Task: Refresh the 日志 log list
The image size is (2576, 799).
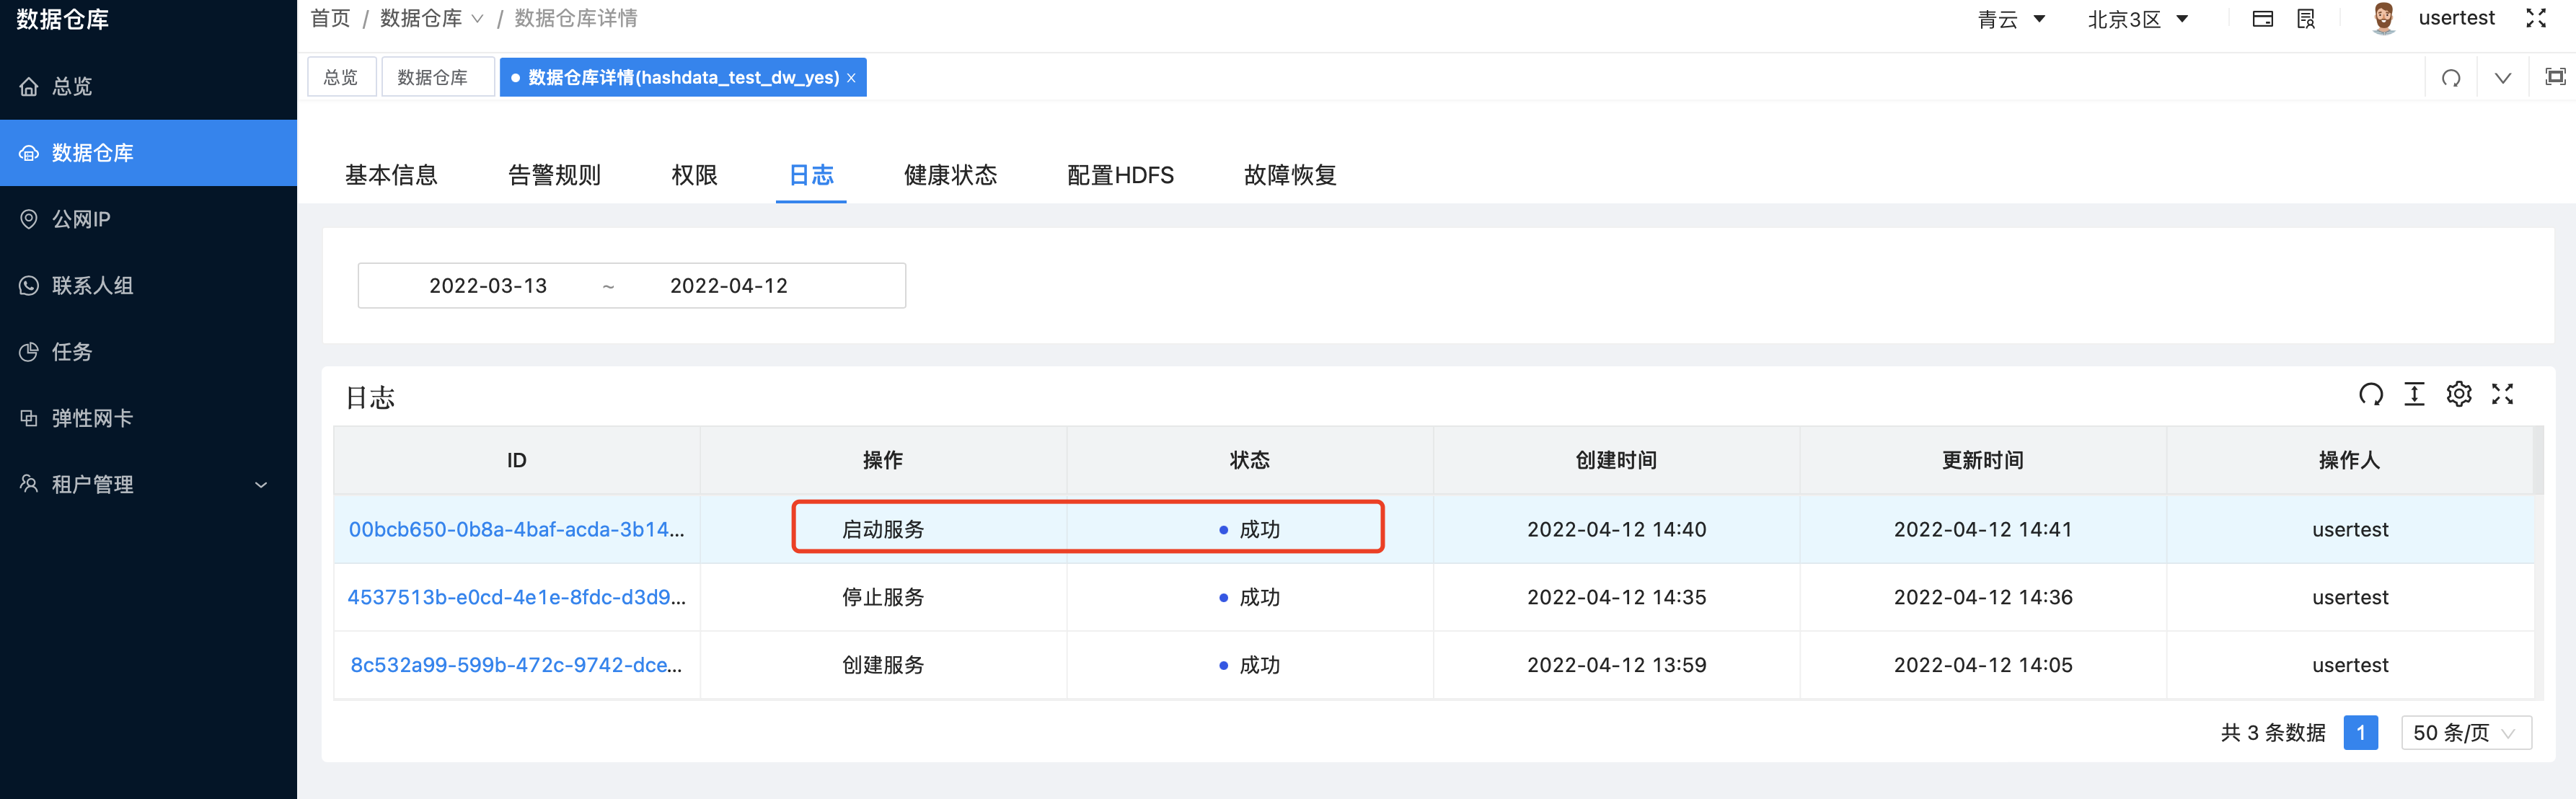Action: tap(2371, 394)
